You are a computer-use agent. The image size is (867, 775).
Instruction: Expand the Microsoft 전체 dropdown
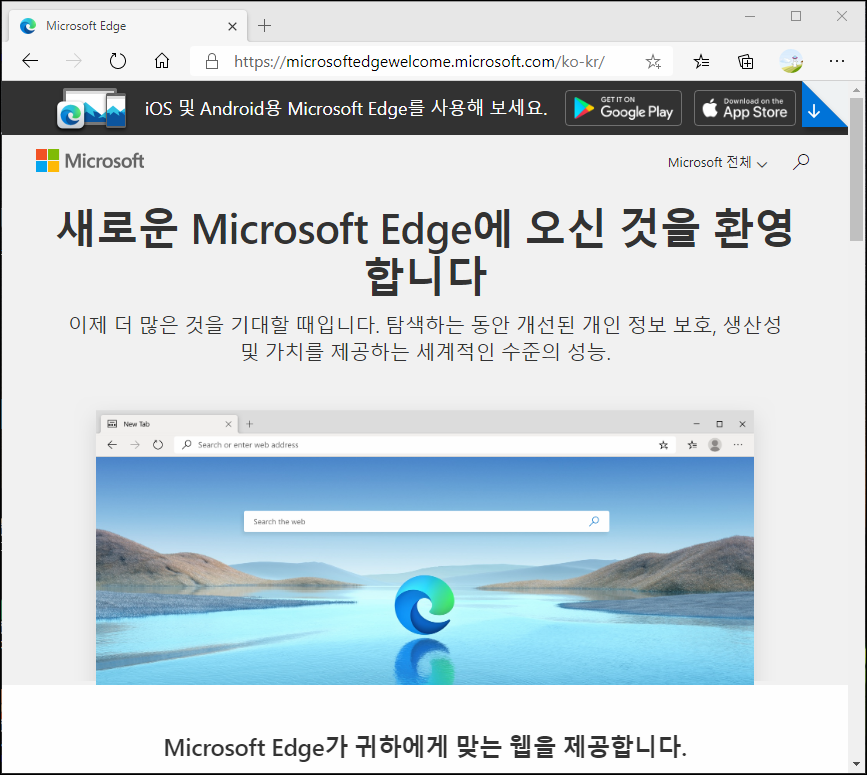[717, 163]
